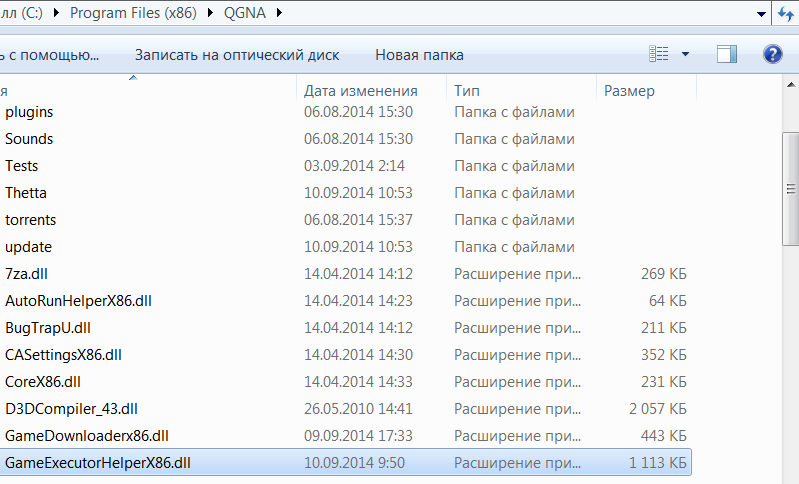Open the view options dropdown arrow
The height and width of the screenshot is (484, 799).
tap(685, 54)
